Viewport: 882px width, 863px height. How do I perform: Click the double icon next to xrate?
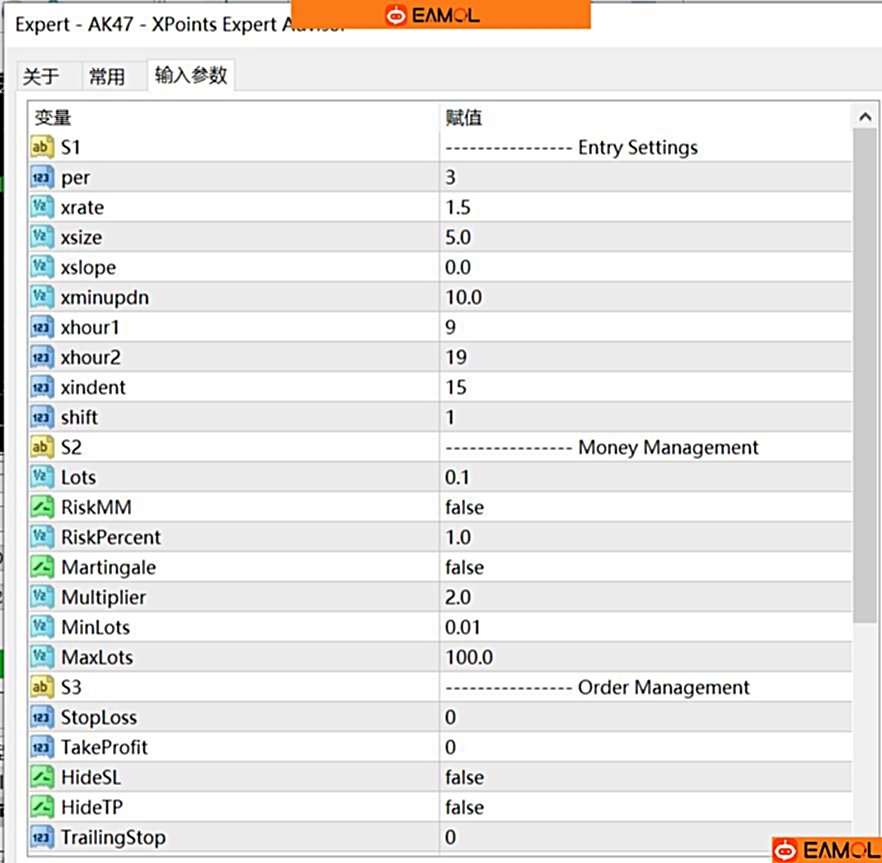point(42,208)
